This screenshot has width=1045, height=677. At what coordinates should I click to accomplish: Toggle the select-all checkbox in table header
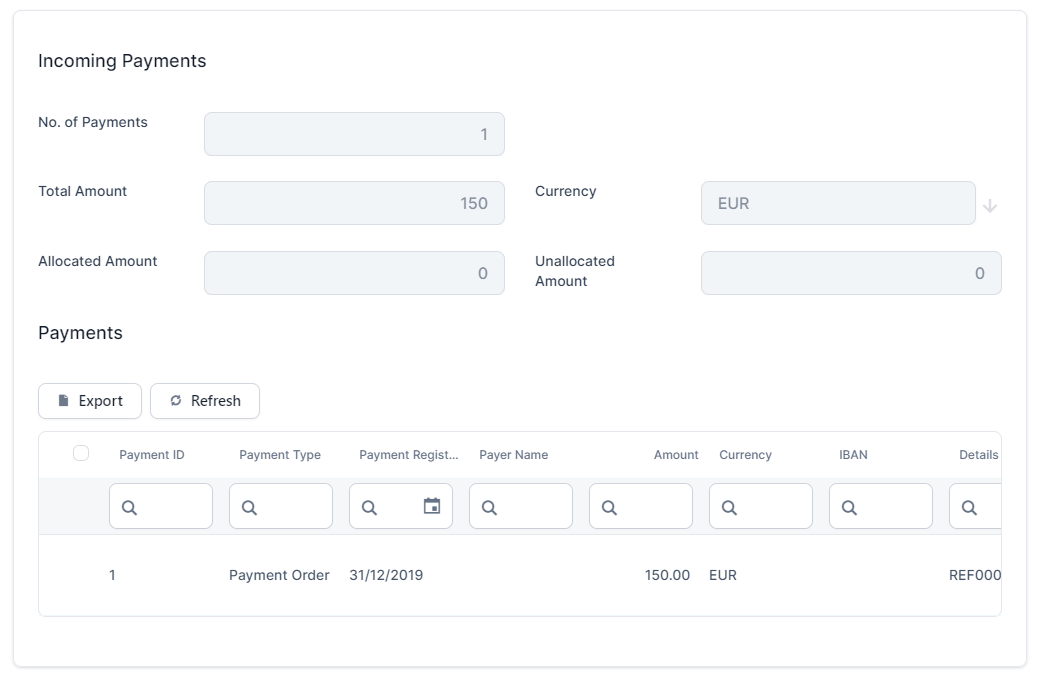81,454
